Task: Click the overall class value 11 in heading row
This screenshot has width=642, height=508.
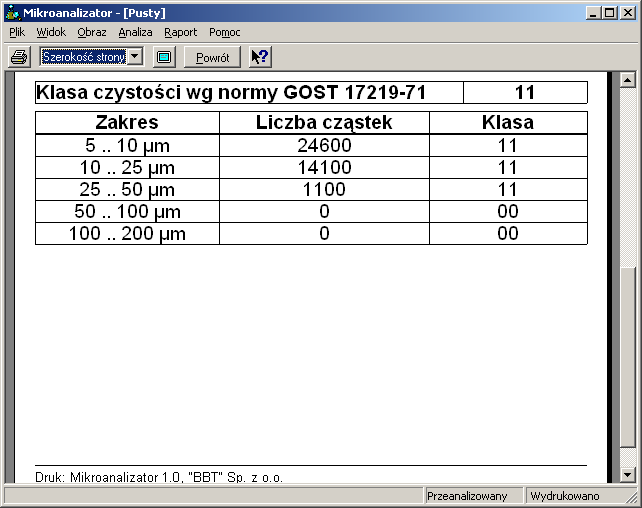Action: [525, 93]
